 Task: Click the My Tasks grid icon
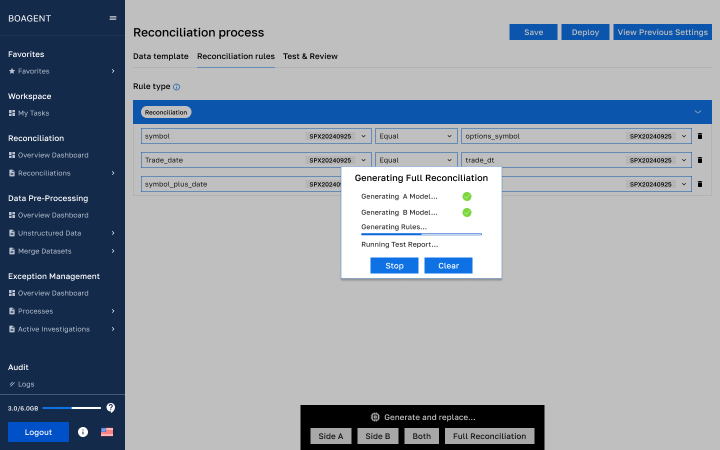tap(12, 113)
